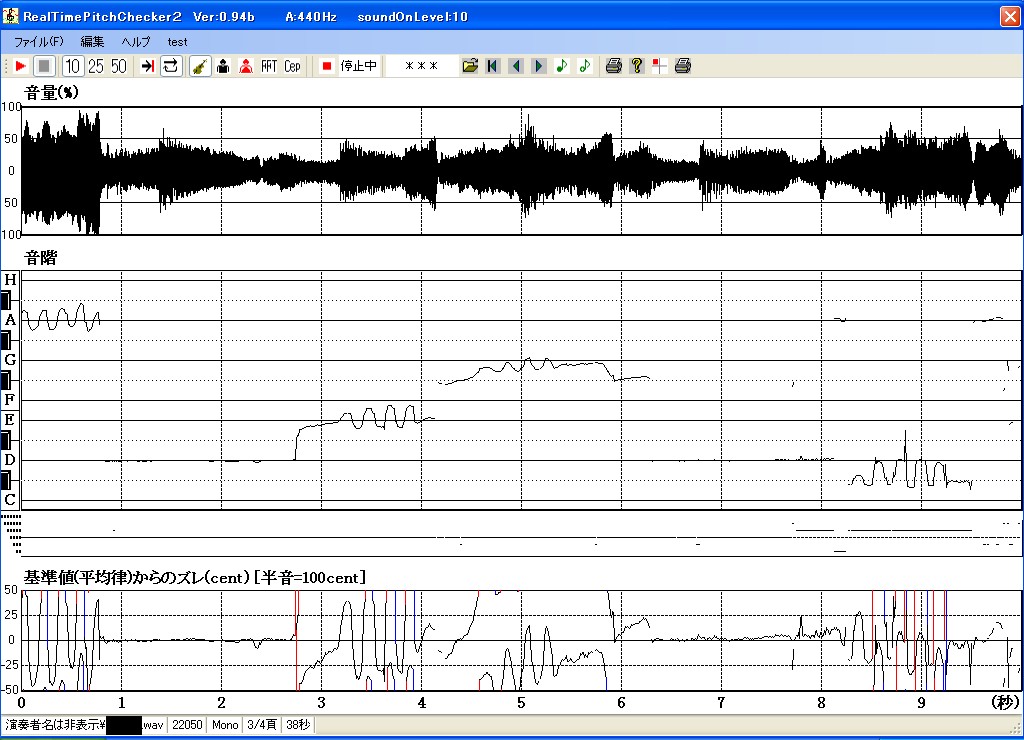Open the 編集 menu
The height and width of the screenshot is (740, 1024).
point(92,42)
